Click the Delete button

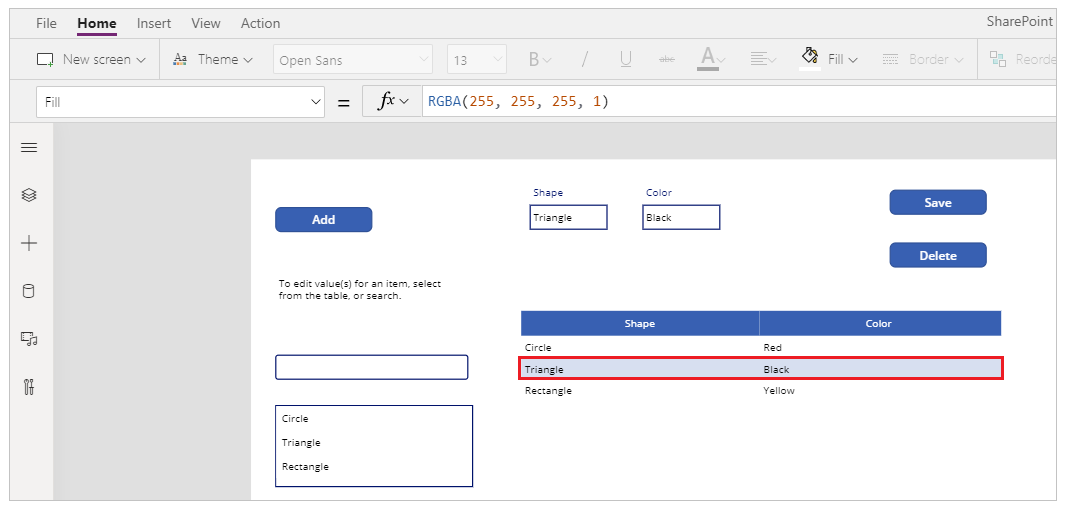938,255
